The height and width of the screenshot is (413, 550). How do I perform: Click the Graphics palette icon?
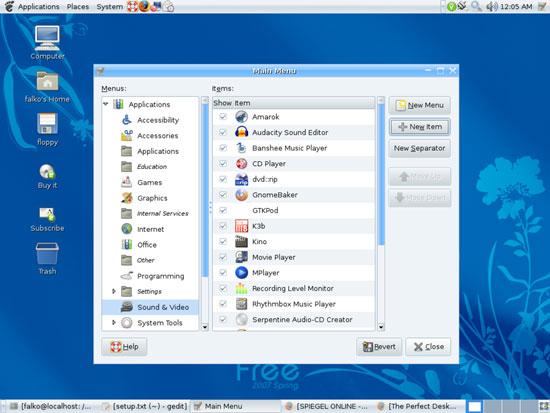click(x=127, y=198)
